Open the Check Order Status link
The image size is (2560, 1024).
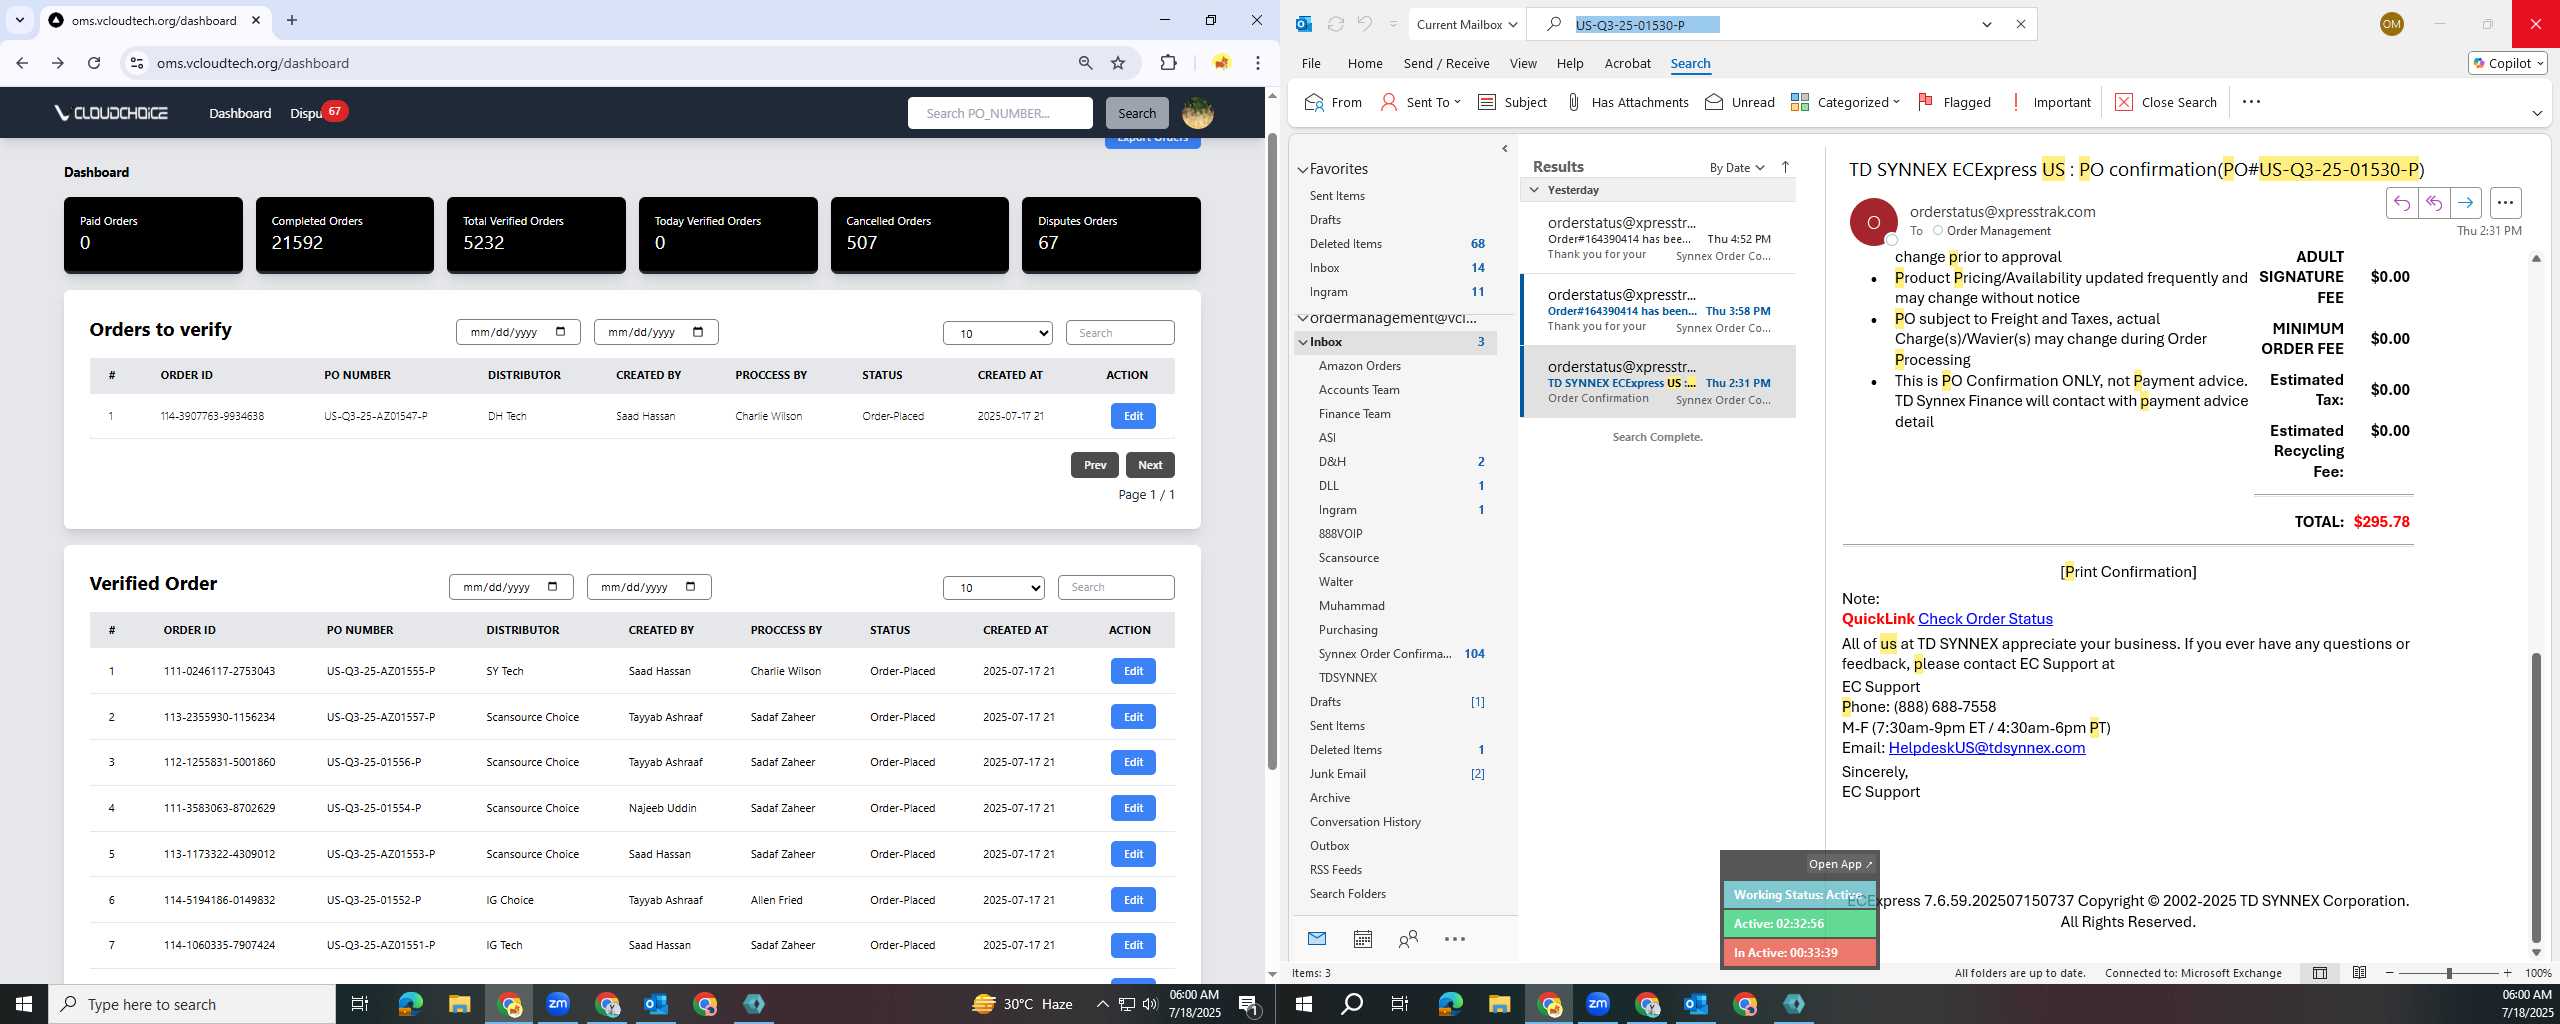(1985, 619)
